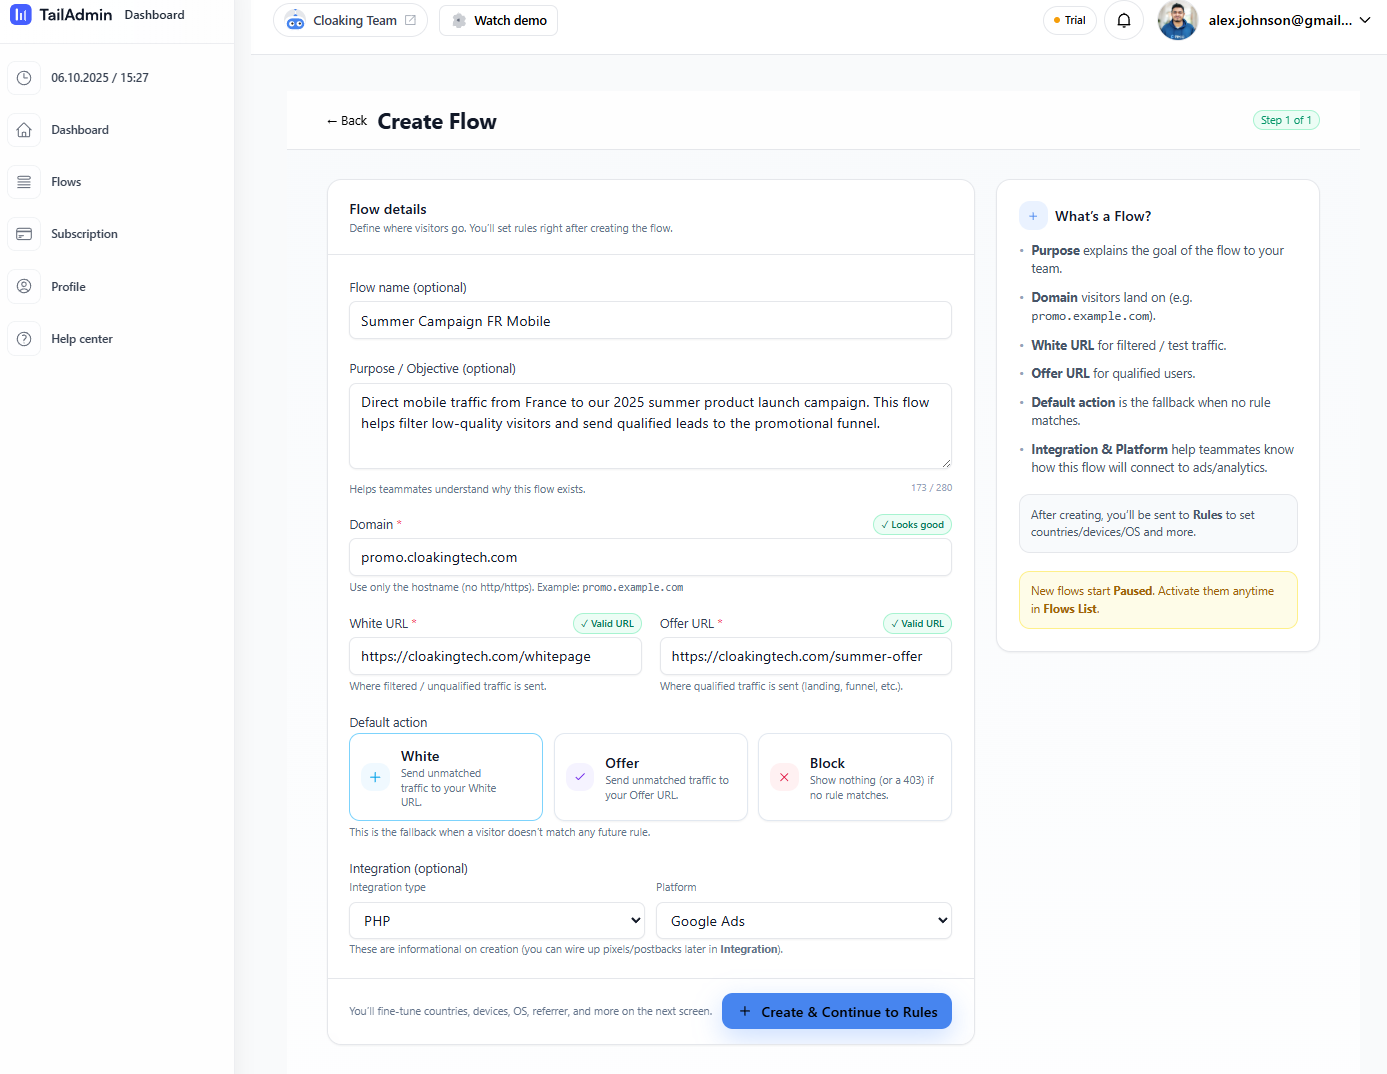
Task: Click the Subscription card icon in sidebar
Action: [24, 234]
